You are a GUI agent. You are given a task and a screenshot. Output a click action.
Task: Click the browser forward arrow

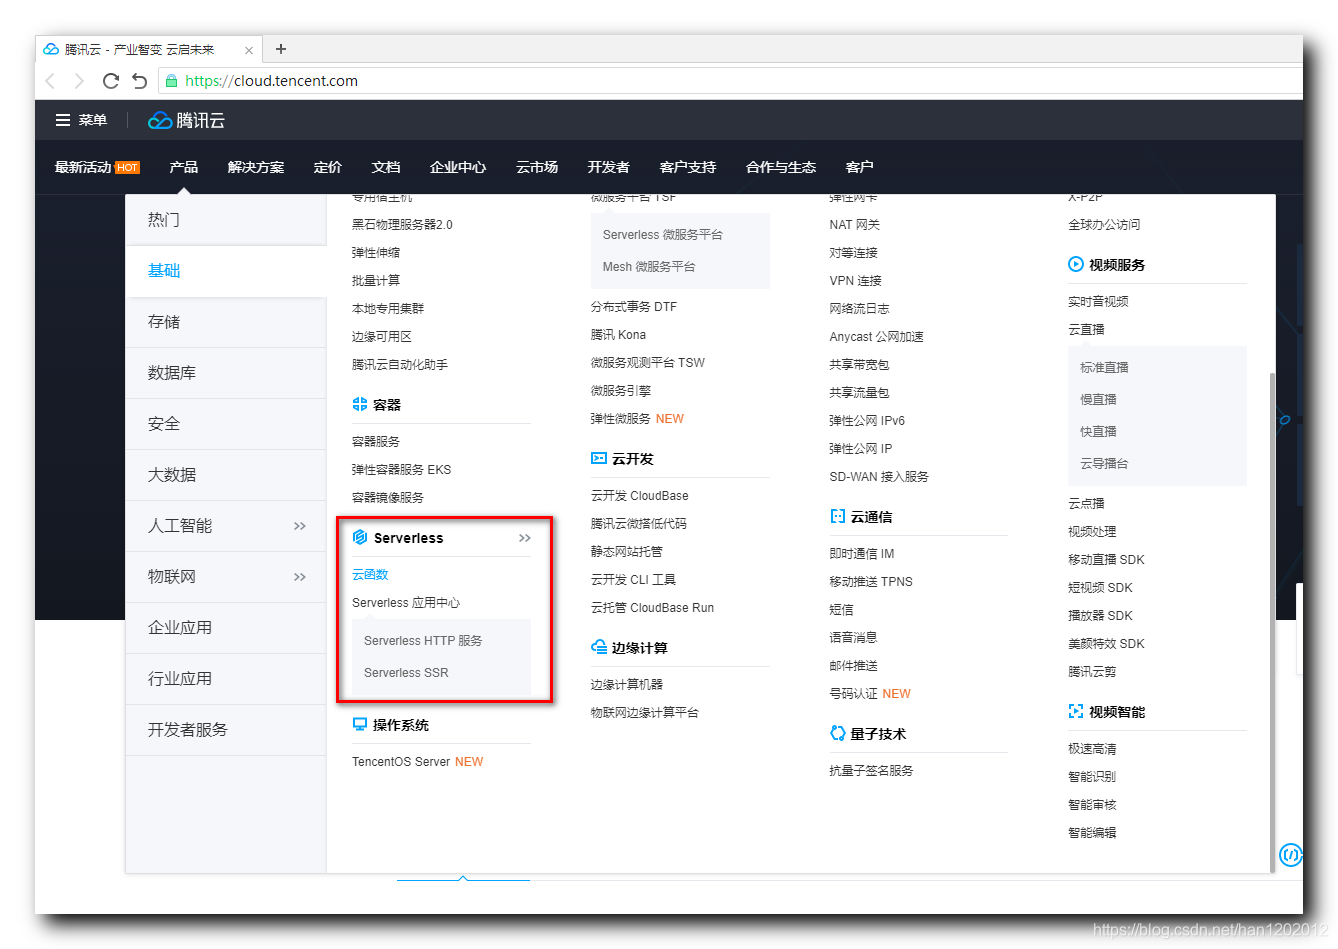tap(79, 81)
